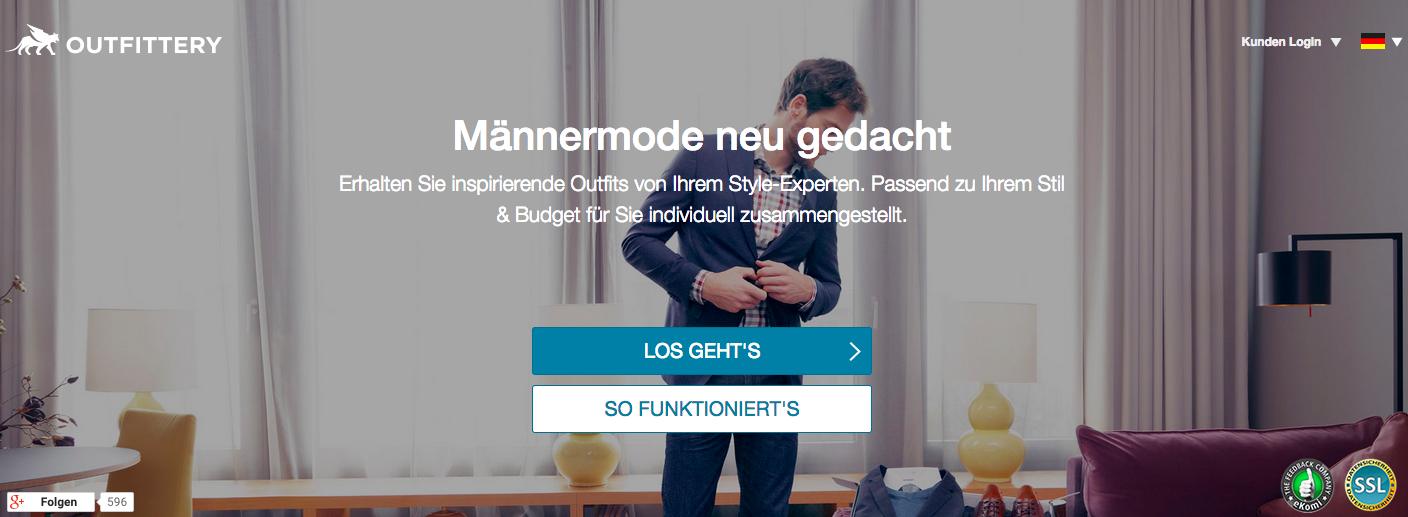Viewport: 1408px width, 517px height.
Task: Start with the LOS GEHT'S button
Action: [x=702, y=351]
